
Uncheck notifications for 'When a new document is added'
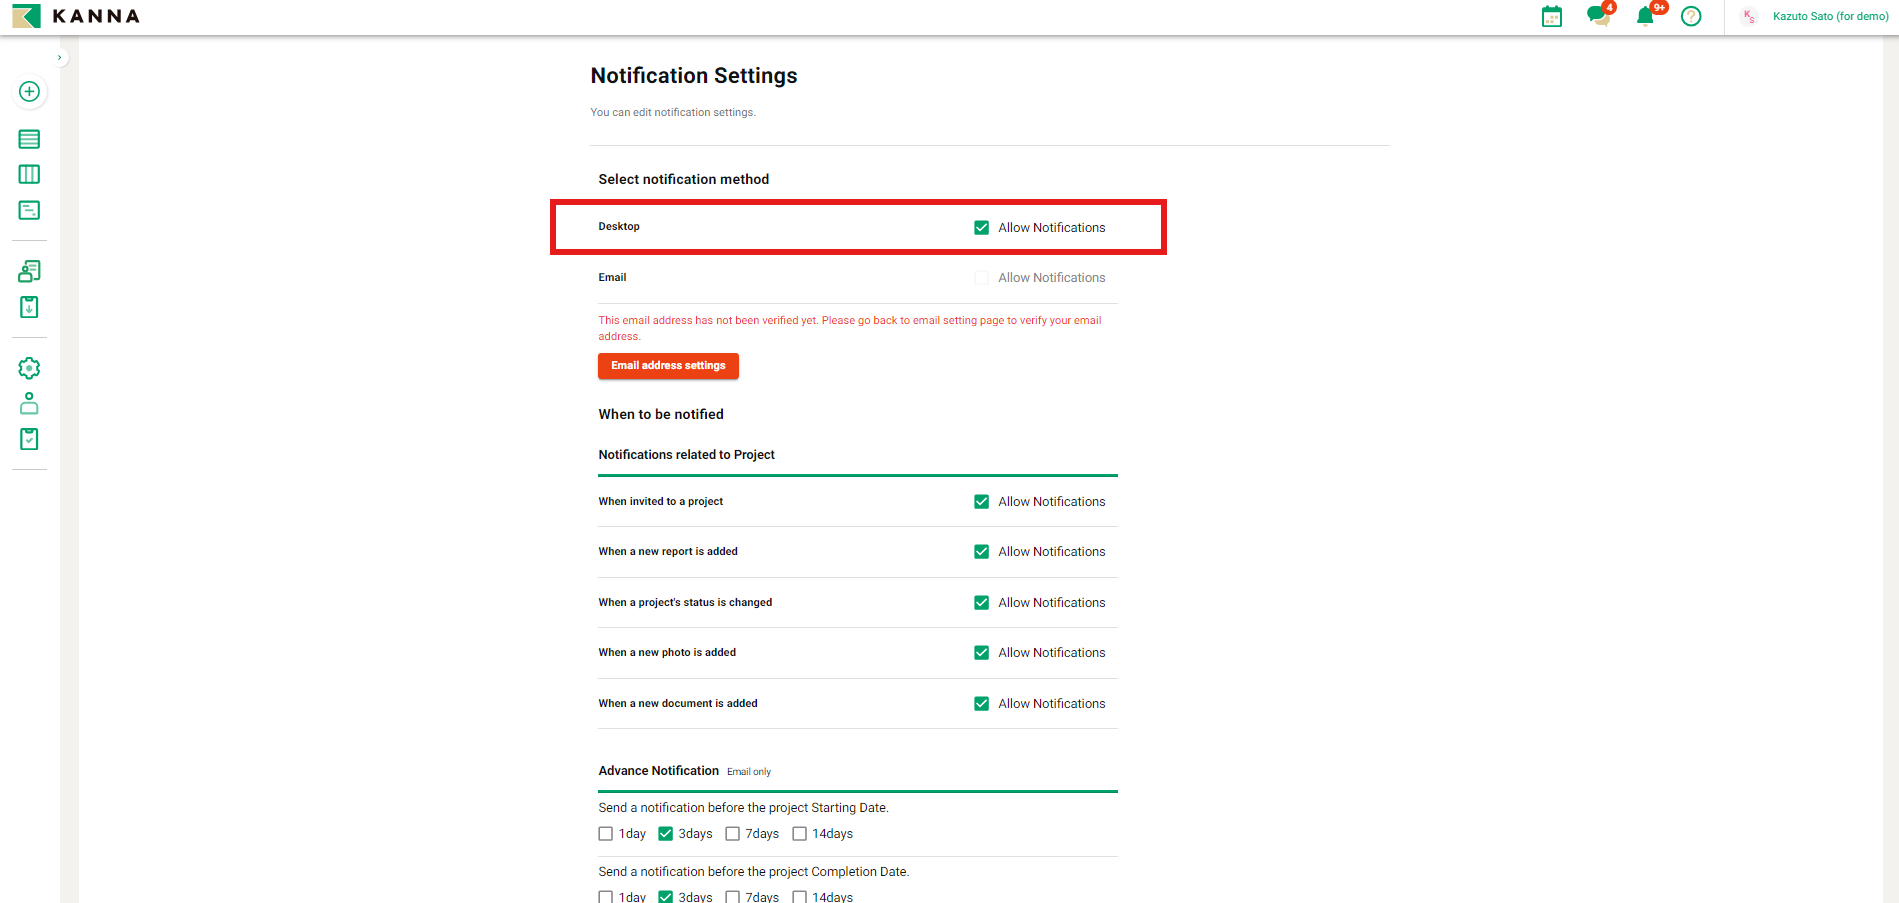click(981, 704)
